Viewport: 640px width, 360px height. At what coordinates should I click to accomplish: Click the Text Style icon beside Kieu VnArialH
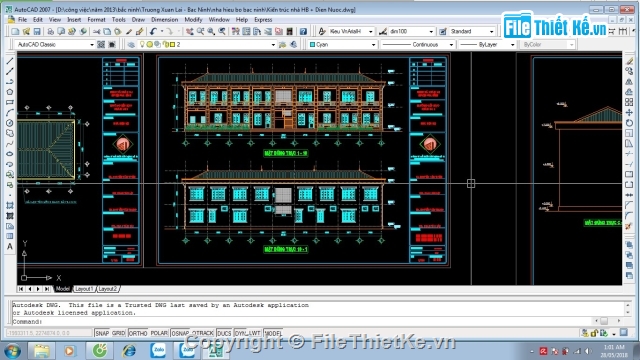click(x=322, y=31)
